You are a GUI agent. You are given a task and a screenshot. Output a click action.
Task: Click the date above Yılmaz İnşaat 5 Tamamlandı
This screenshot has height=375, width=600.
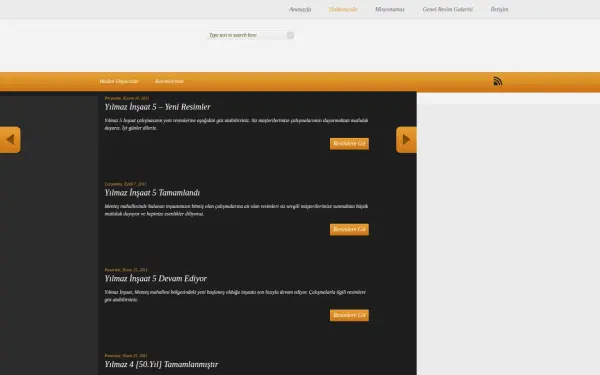(x=125, y=184)
